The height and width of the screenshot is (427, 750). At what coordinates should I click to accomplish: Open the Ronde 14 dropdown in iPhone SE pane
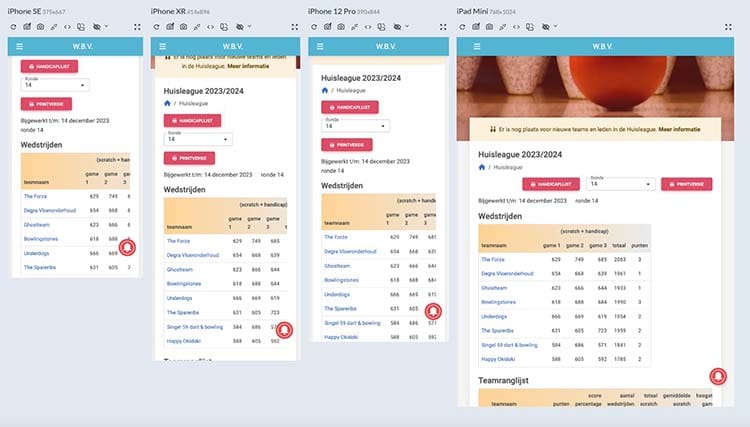pyautogui.click(x=49, y=84)
